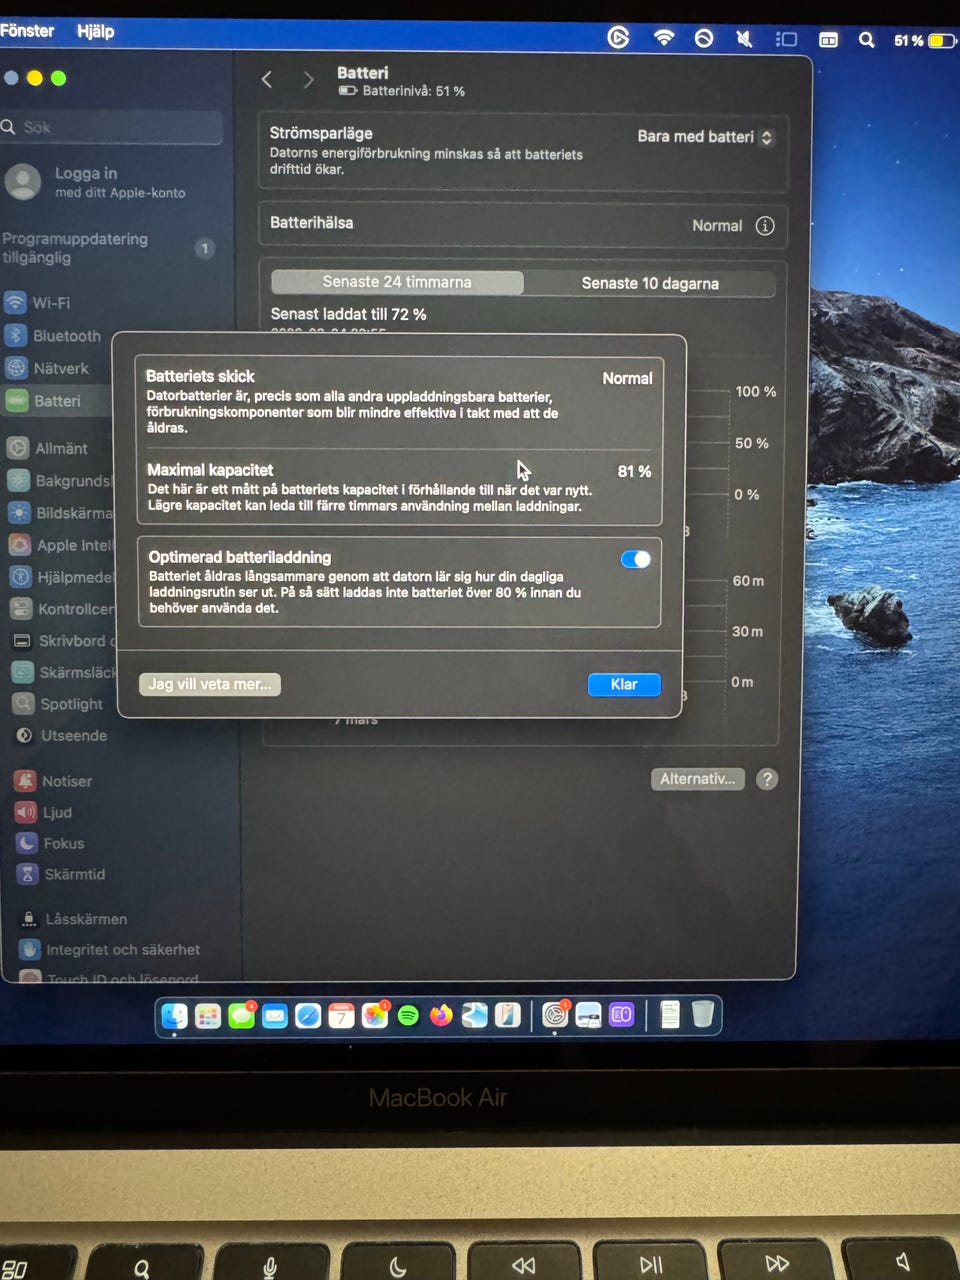Select Apple Intelligence sidebar item
This screenshot has width=960, height=1280.
point(62,545)
